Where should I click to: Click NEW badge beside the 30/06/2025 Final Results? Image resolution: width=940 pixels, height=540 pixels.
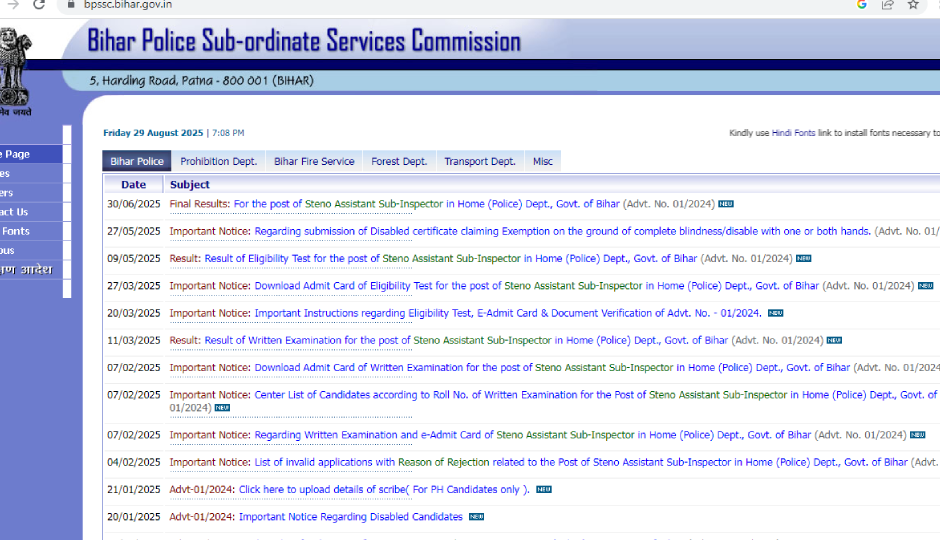726,204
